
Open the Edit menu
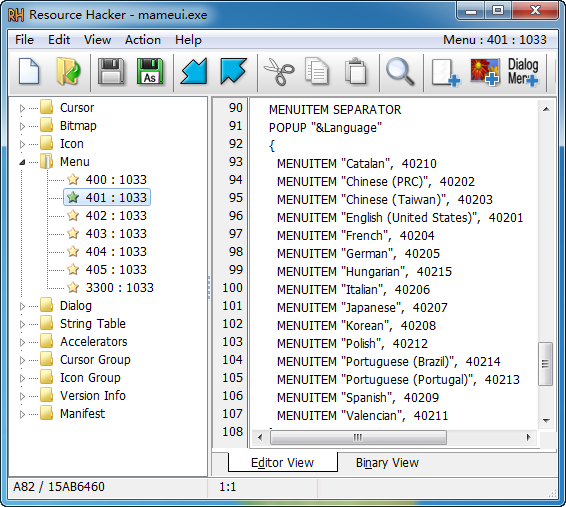tap(59, 40)
